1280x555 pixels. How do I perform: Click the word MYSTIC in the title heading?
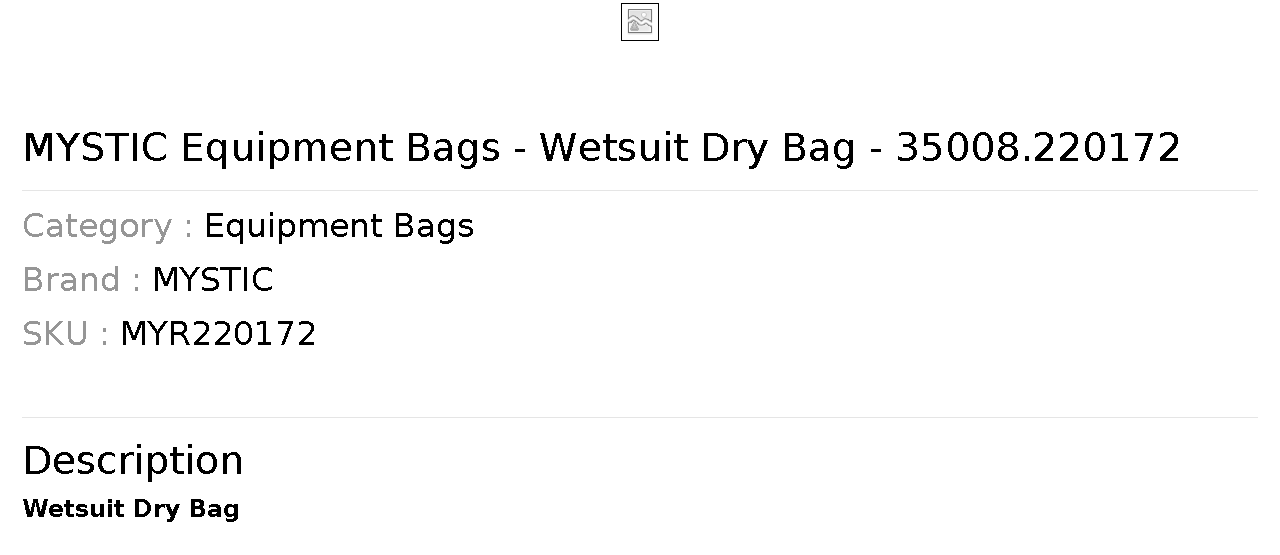pyautogui.click(x=95, y=148)
